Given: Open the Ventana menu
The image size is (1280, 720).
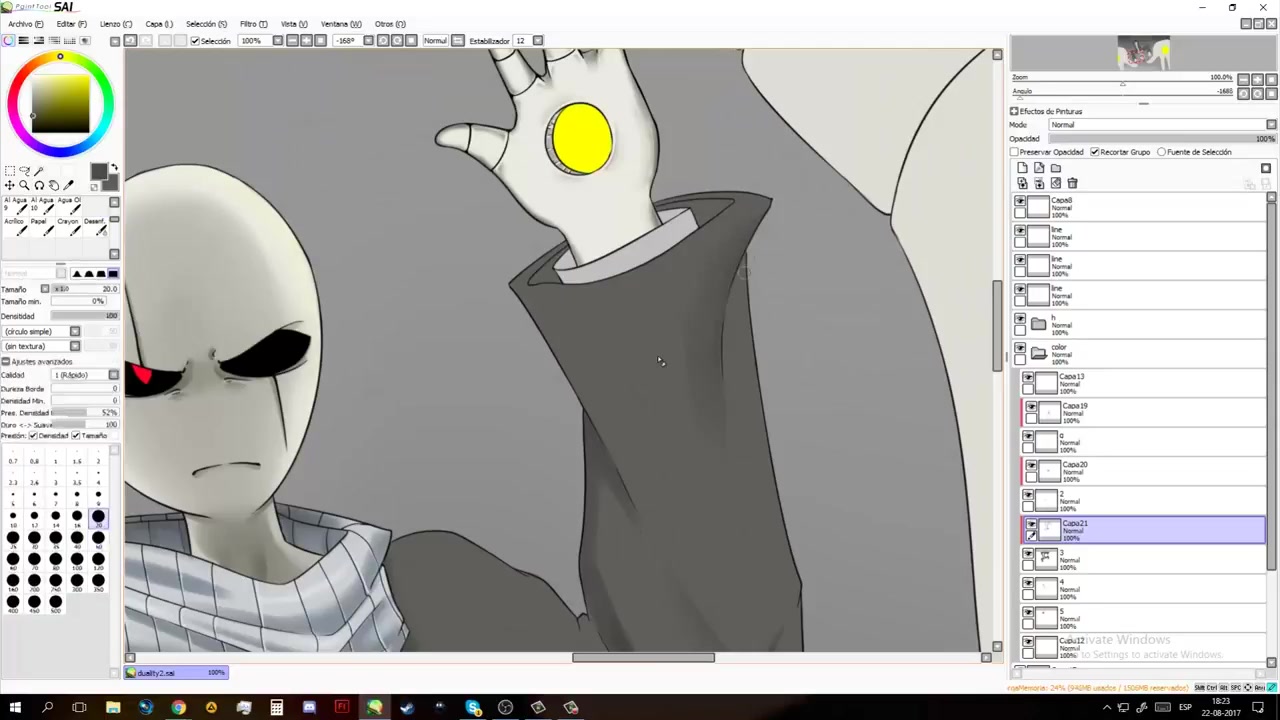Looking at the screenshot, I should 341,24.
